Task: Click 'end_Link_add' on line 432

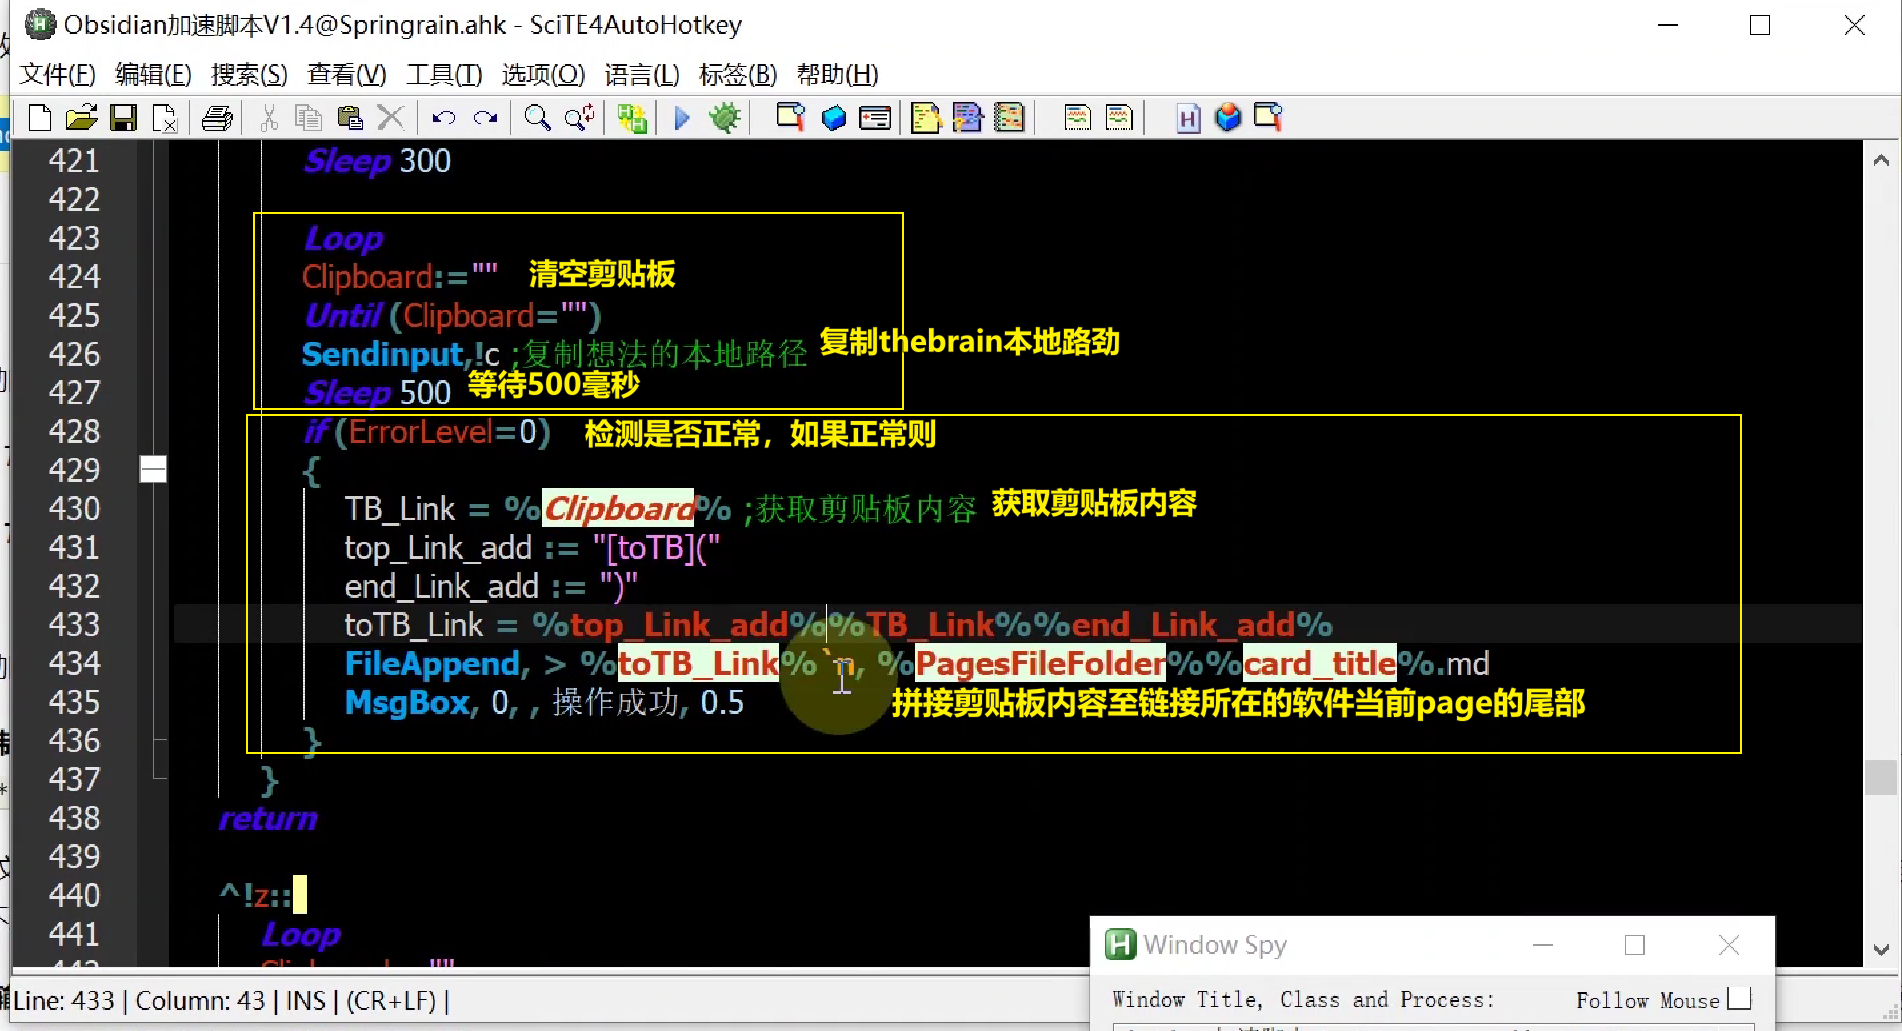Action: tap(442, 587)
